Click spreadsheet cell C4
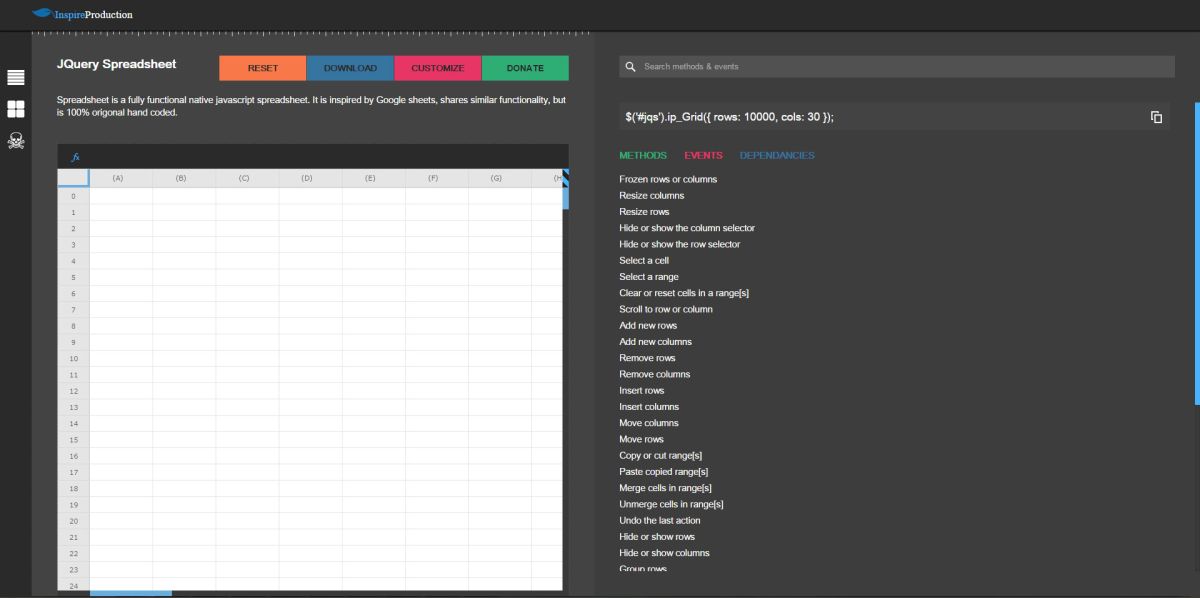Image resolution: width=1200 pixels, height=598 pixels. 247,261
